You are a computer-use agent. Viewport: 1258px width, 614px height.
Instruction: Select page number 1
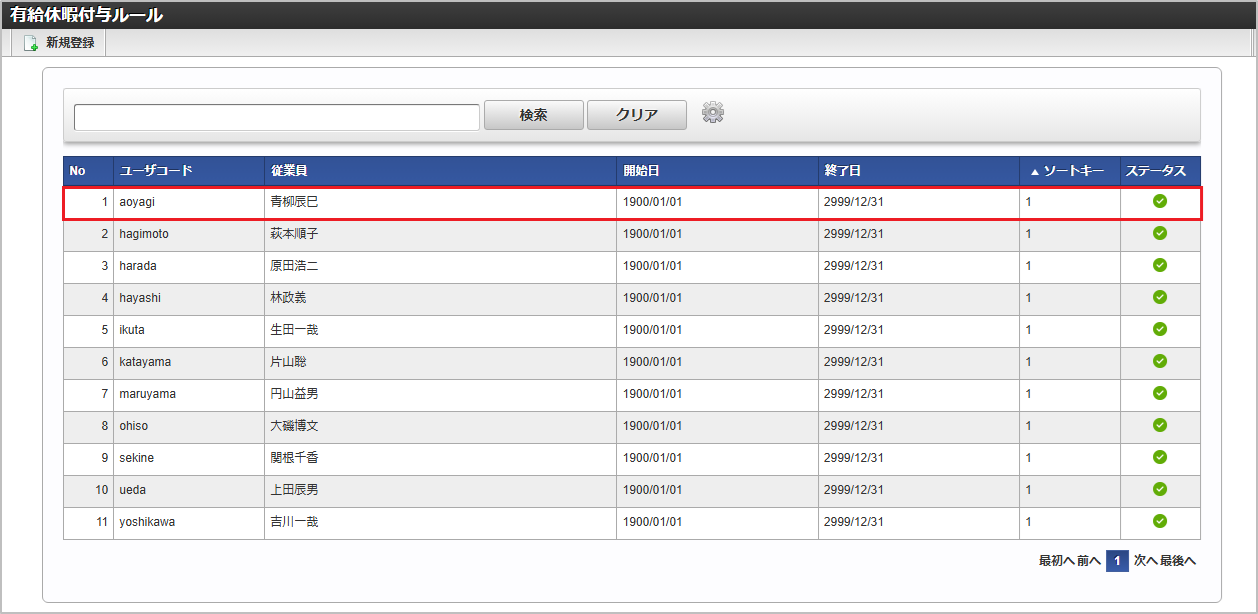click(1117, 561)
